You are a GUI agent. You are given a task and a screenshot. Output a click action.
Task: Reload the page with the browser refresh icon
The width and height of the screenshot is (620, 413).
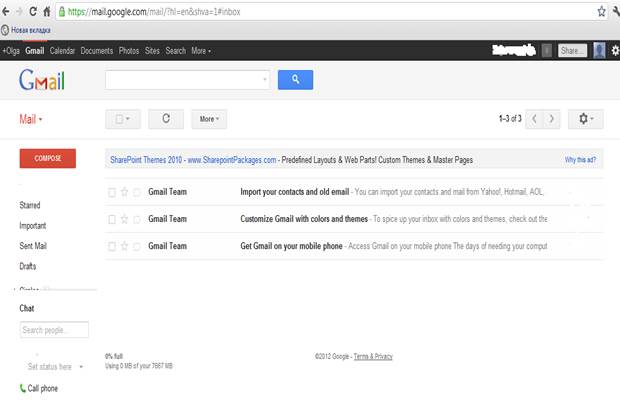coord(33,11)
